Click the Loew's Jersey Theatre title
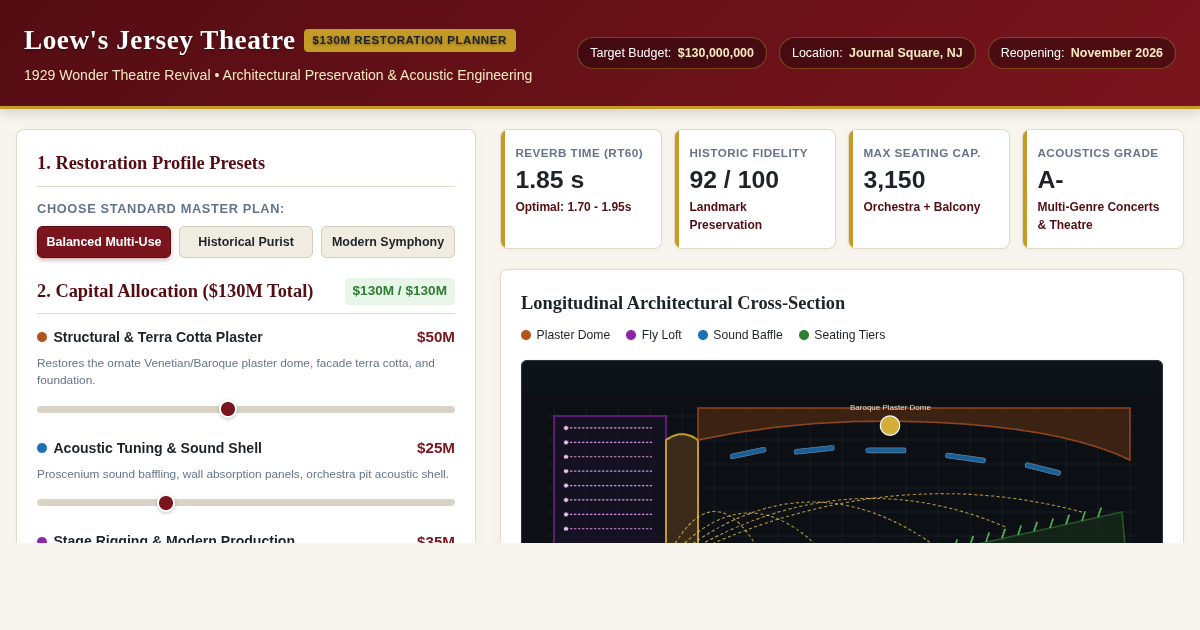Screen dimensions: 1200x630 tap(160, 40)
